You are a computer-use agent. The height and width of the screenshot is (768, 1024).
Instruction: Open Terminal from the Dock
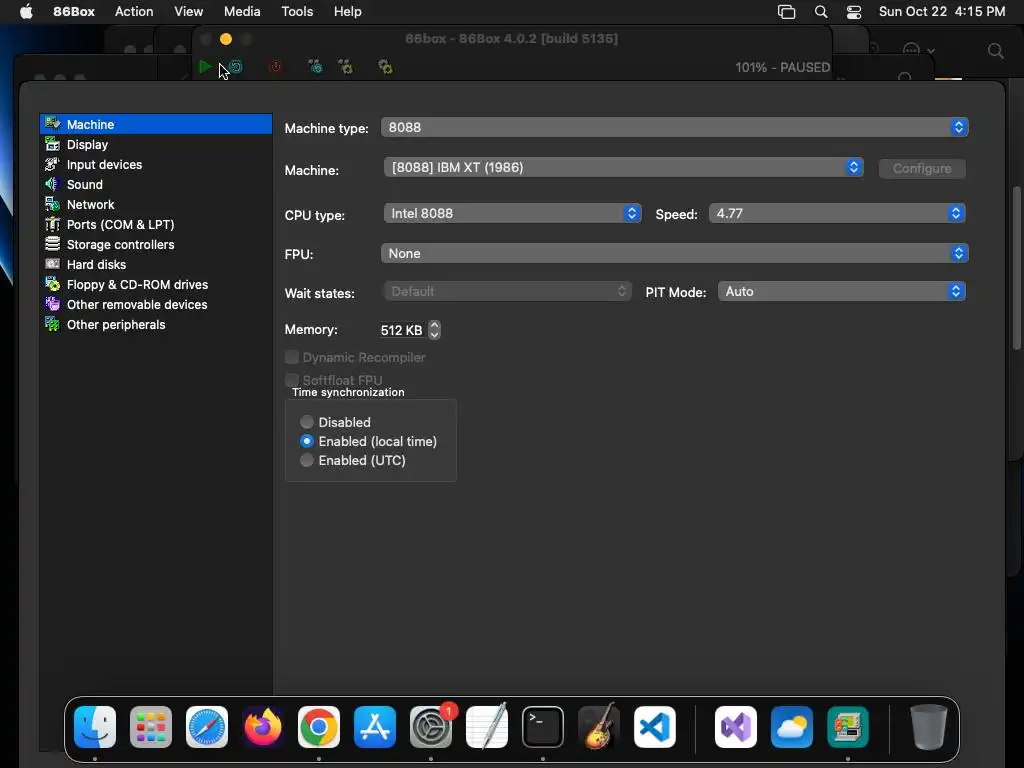543,727
